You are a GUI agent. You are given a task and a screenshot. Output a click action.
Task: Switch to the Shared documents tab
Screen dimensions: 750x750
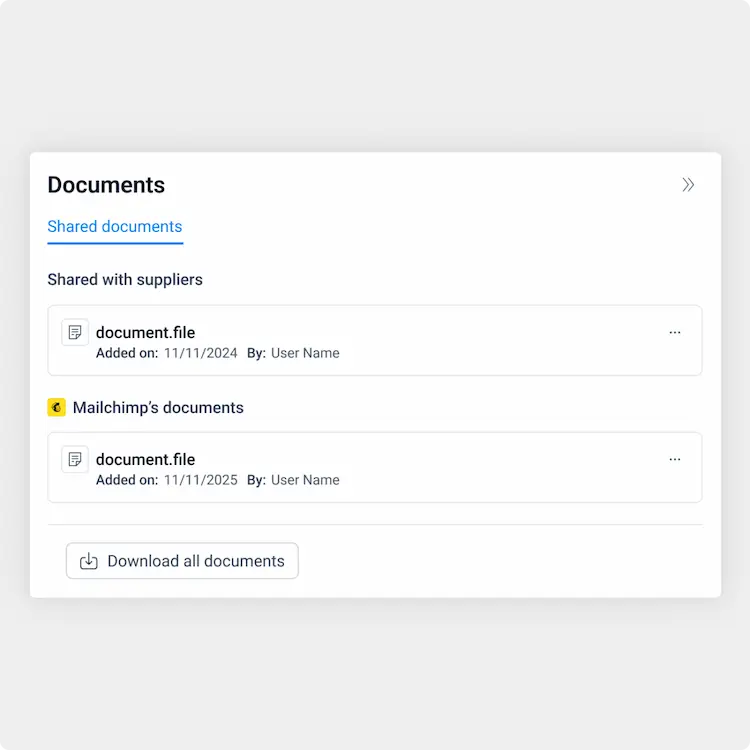click(115, 226)
